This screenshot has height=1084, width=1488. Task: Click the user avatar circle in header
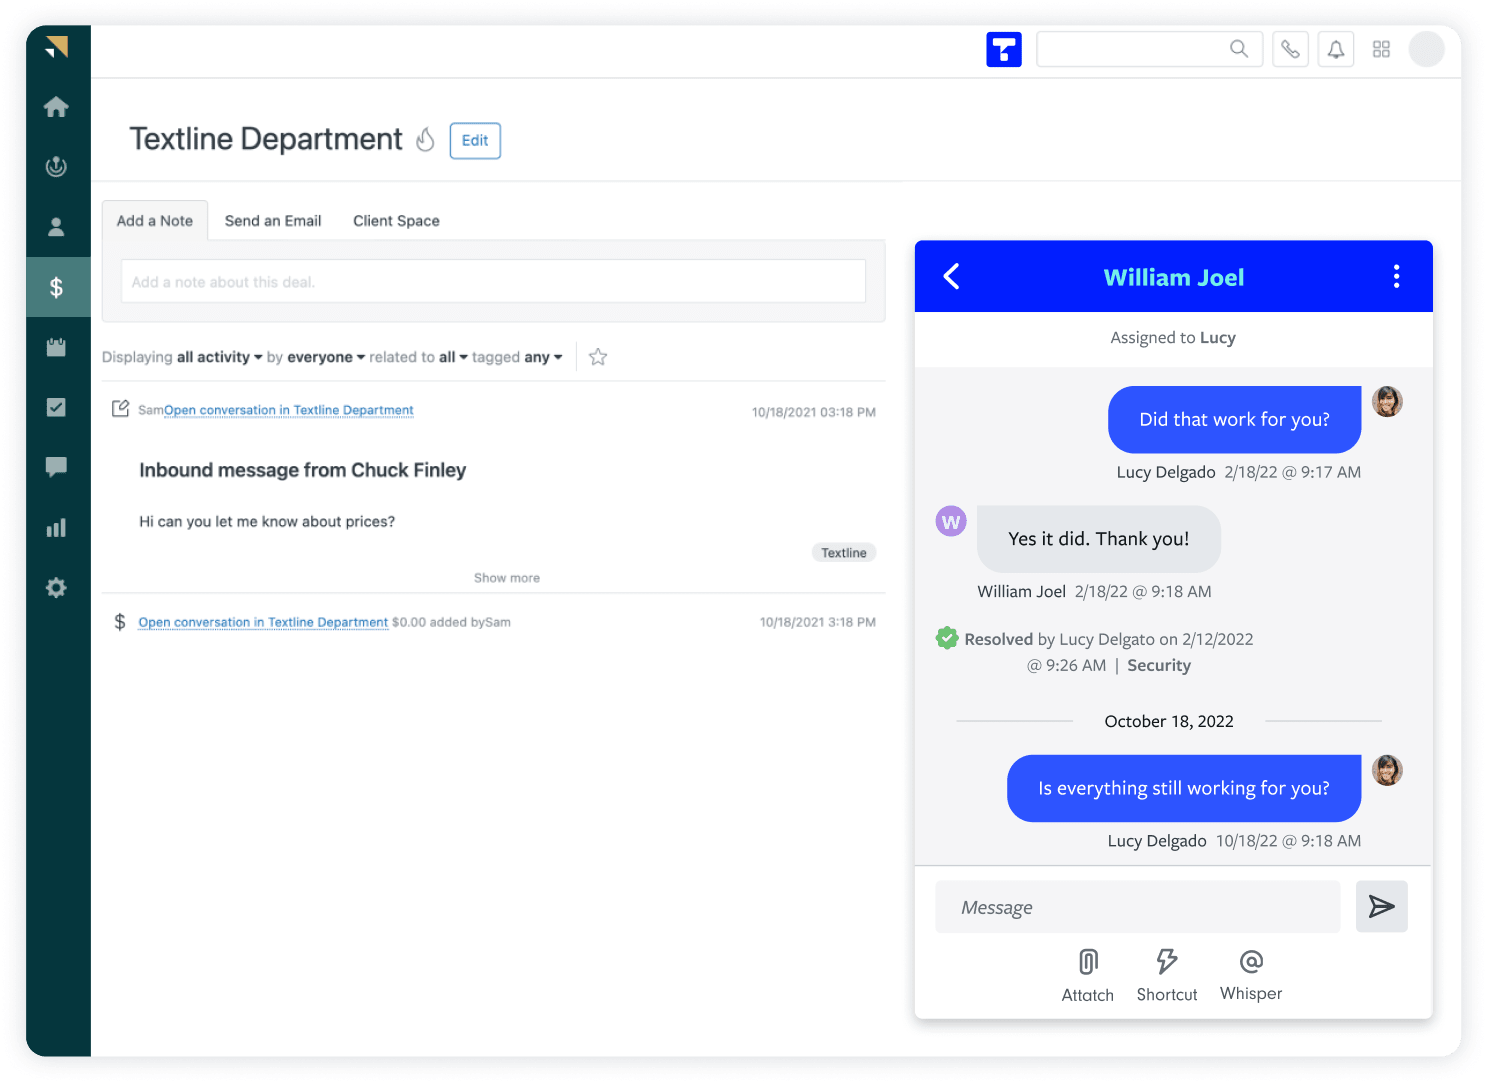[1427, 49]
